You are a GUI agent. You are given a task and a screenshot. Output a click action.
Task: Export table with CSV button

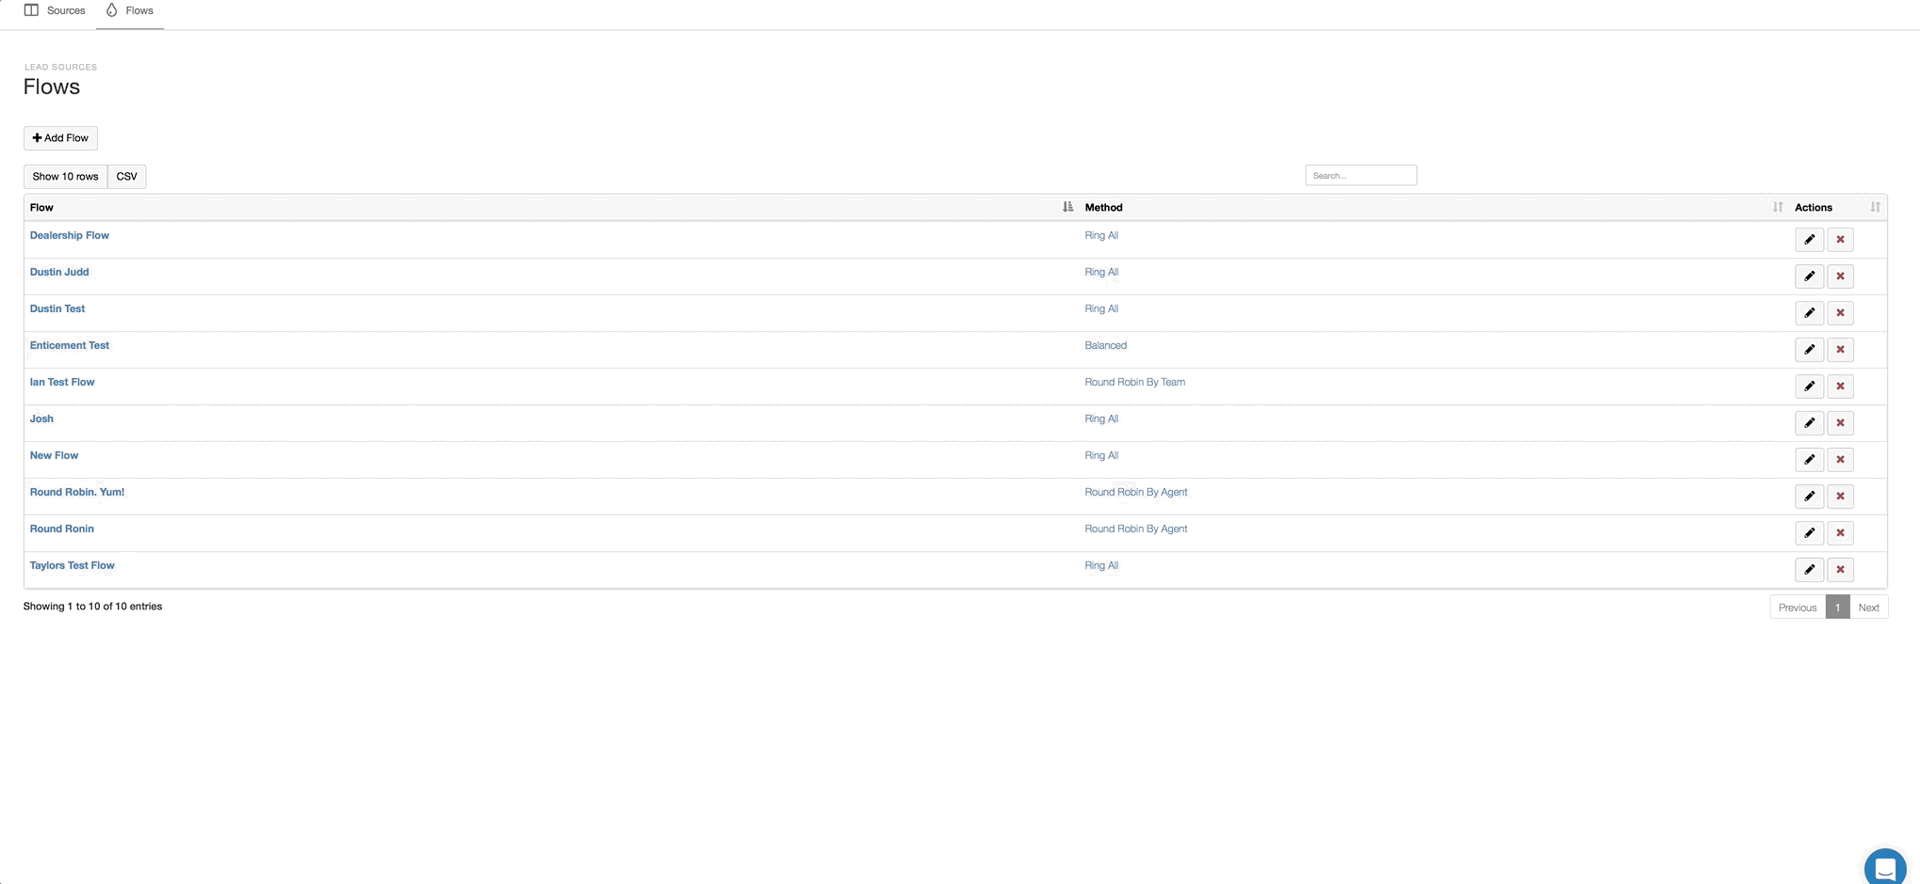click(127, 176)
